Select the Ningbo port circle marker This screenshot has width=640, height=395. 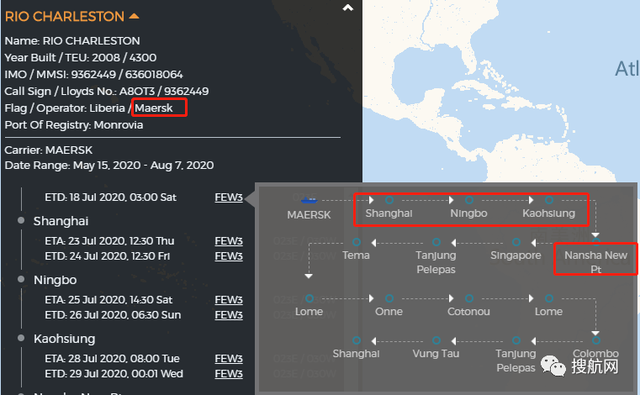pos(469,200)
